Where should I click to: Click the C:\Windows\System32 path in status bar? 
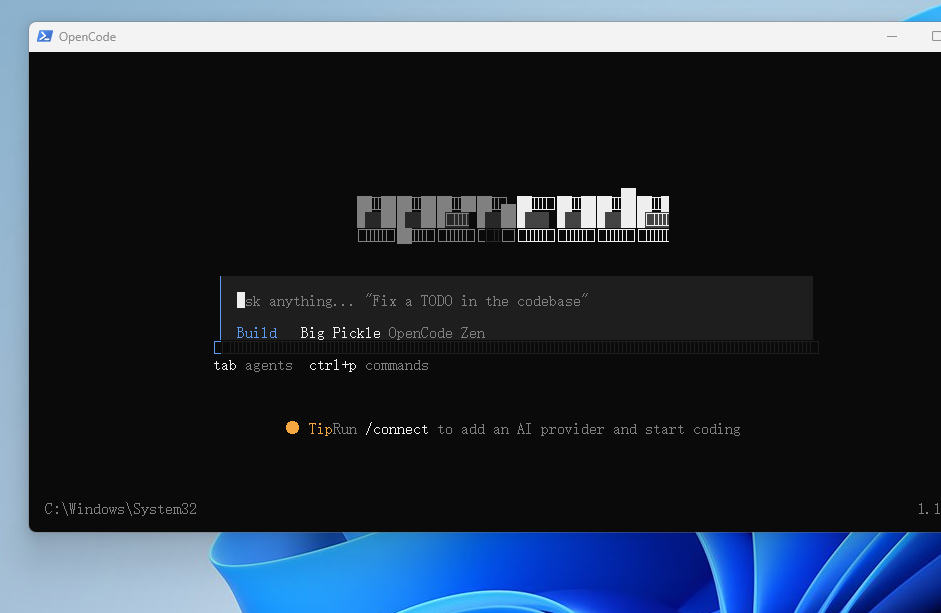coord(121,509)
